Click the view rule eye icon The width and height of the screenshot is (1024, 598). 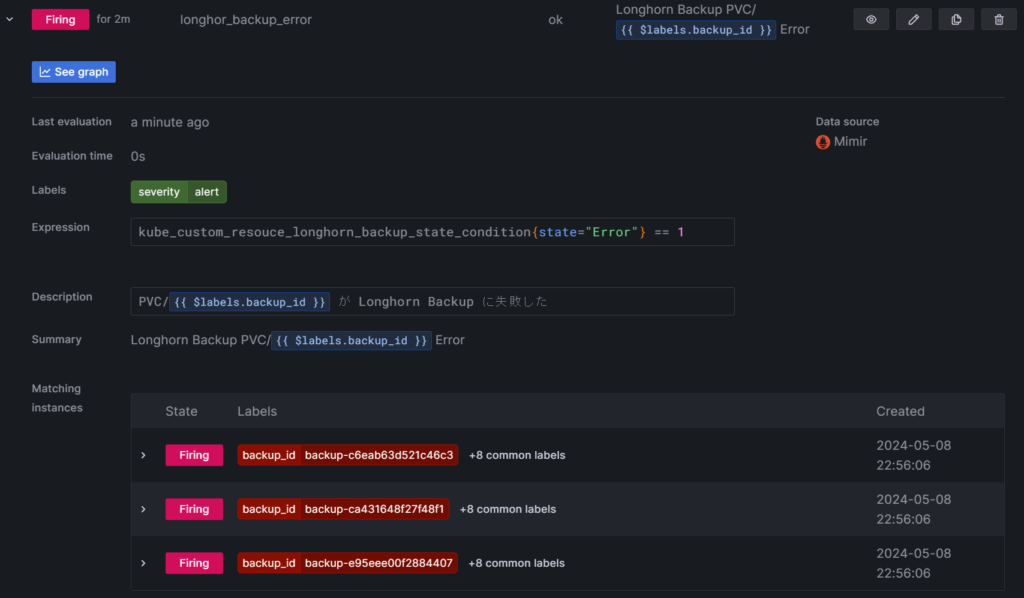coord(871,20)
